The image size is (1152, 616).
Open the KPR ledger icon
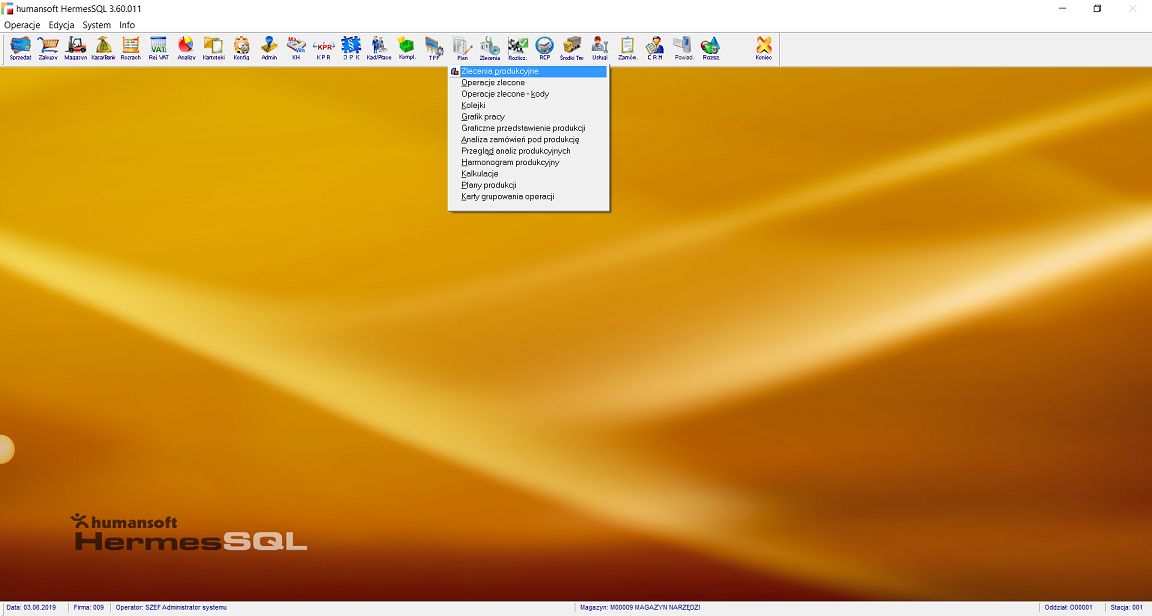324,49
